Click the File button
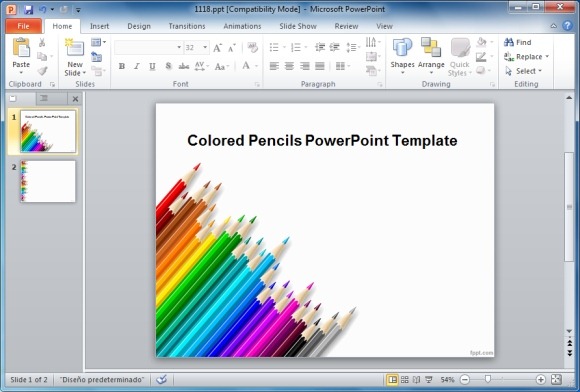The width and height of the screenshot is (580, 392). pos(23,26)
